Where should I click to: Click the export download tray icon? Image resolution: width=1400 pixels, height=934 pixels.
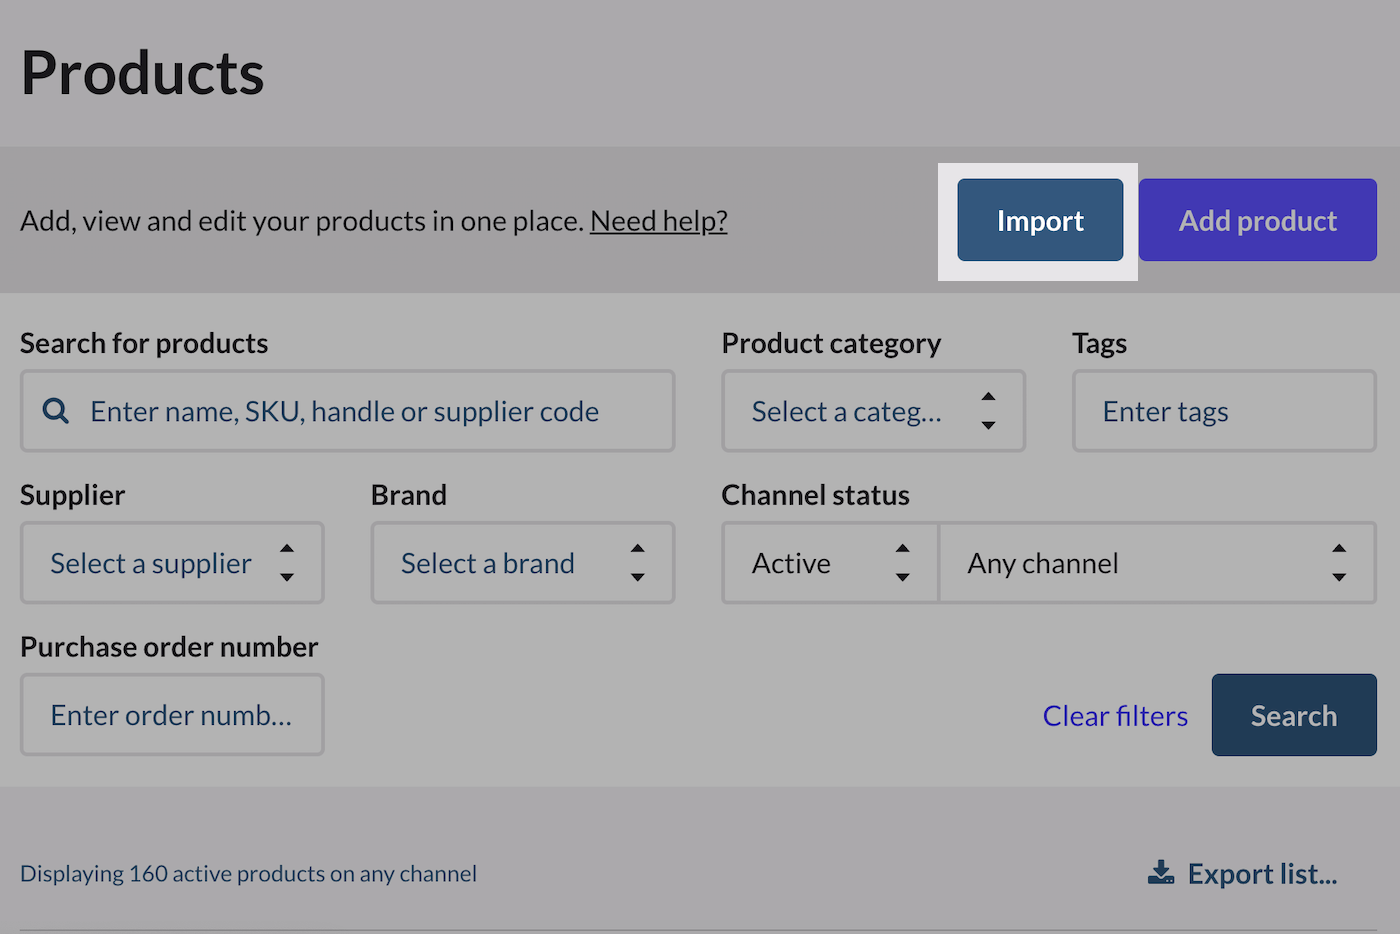coord(1161,873)
